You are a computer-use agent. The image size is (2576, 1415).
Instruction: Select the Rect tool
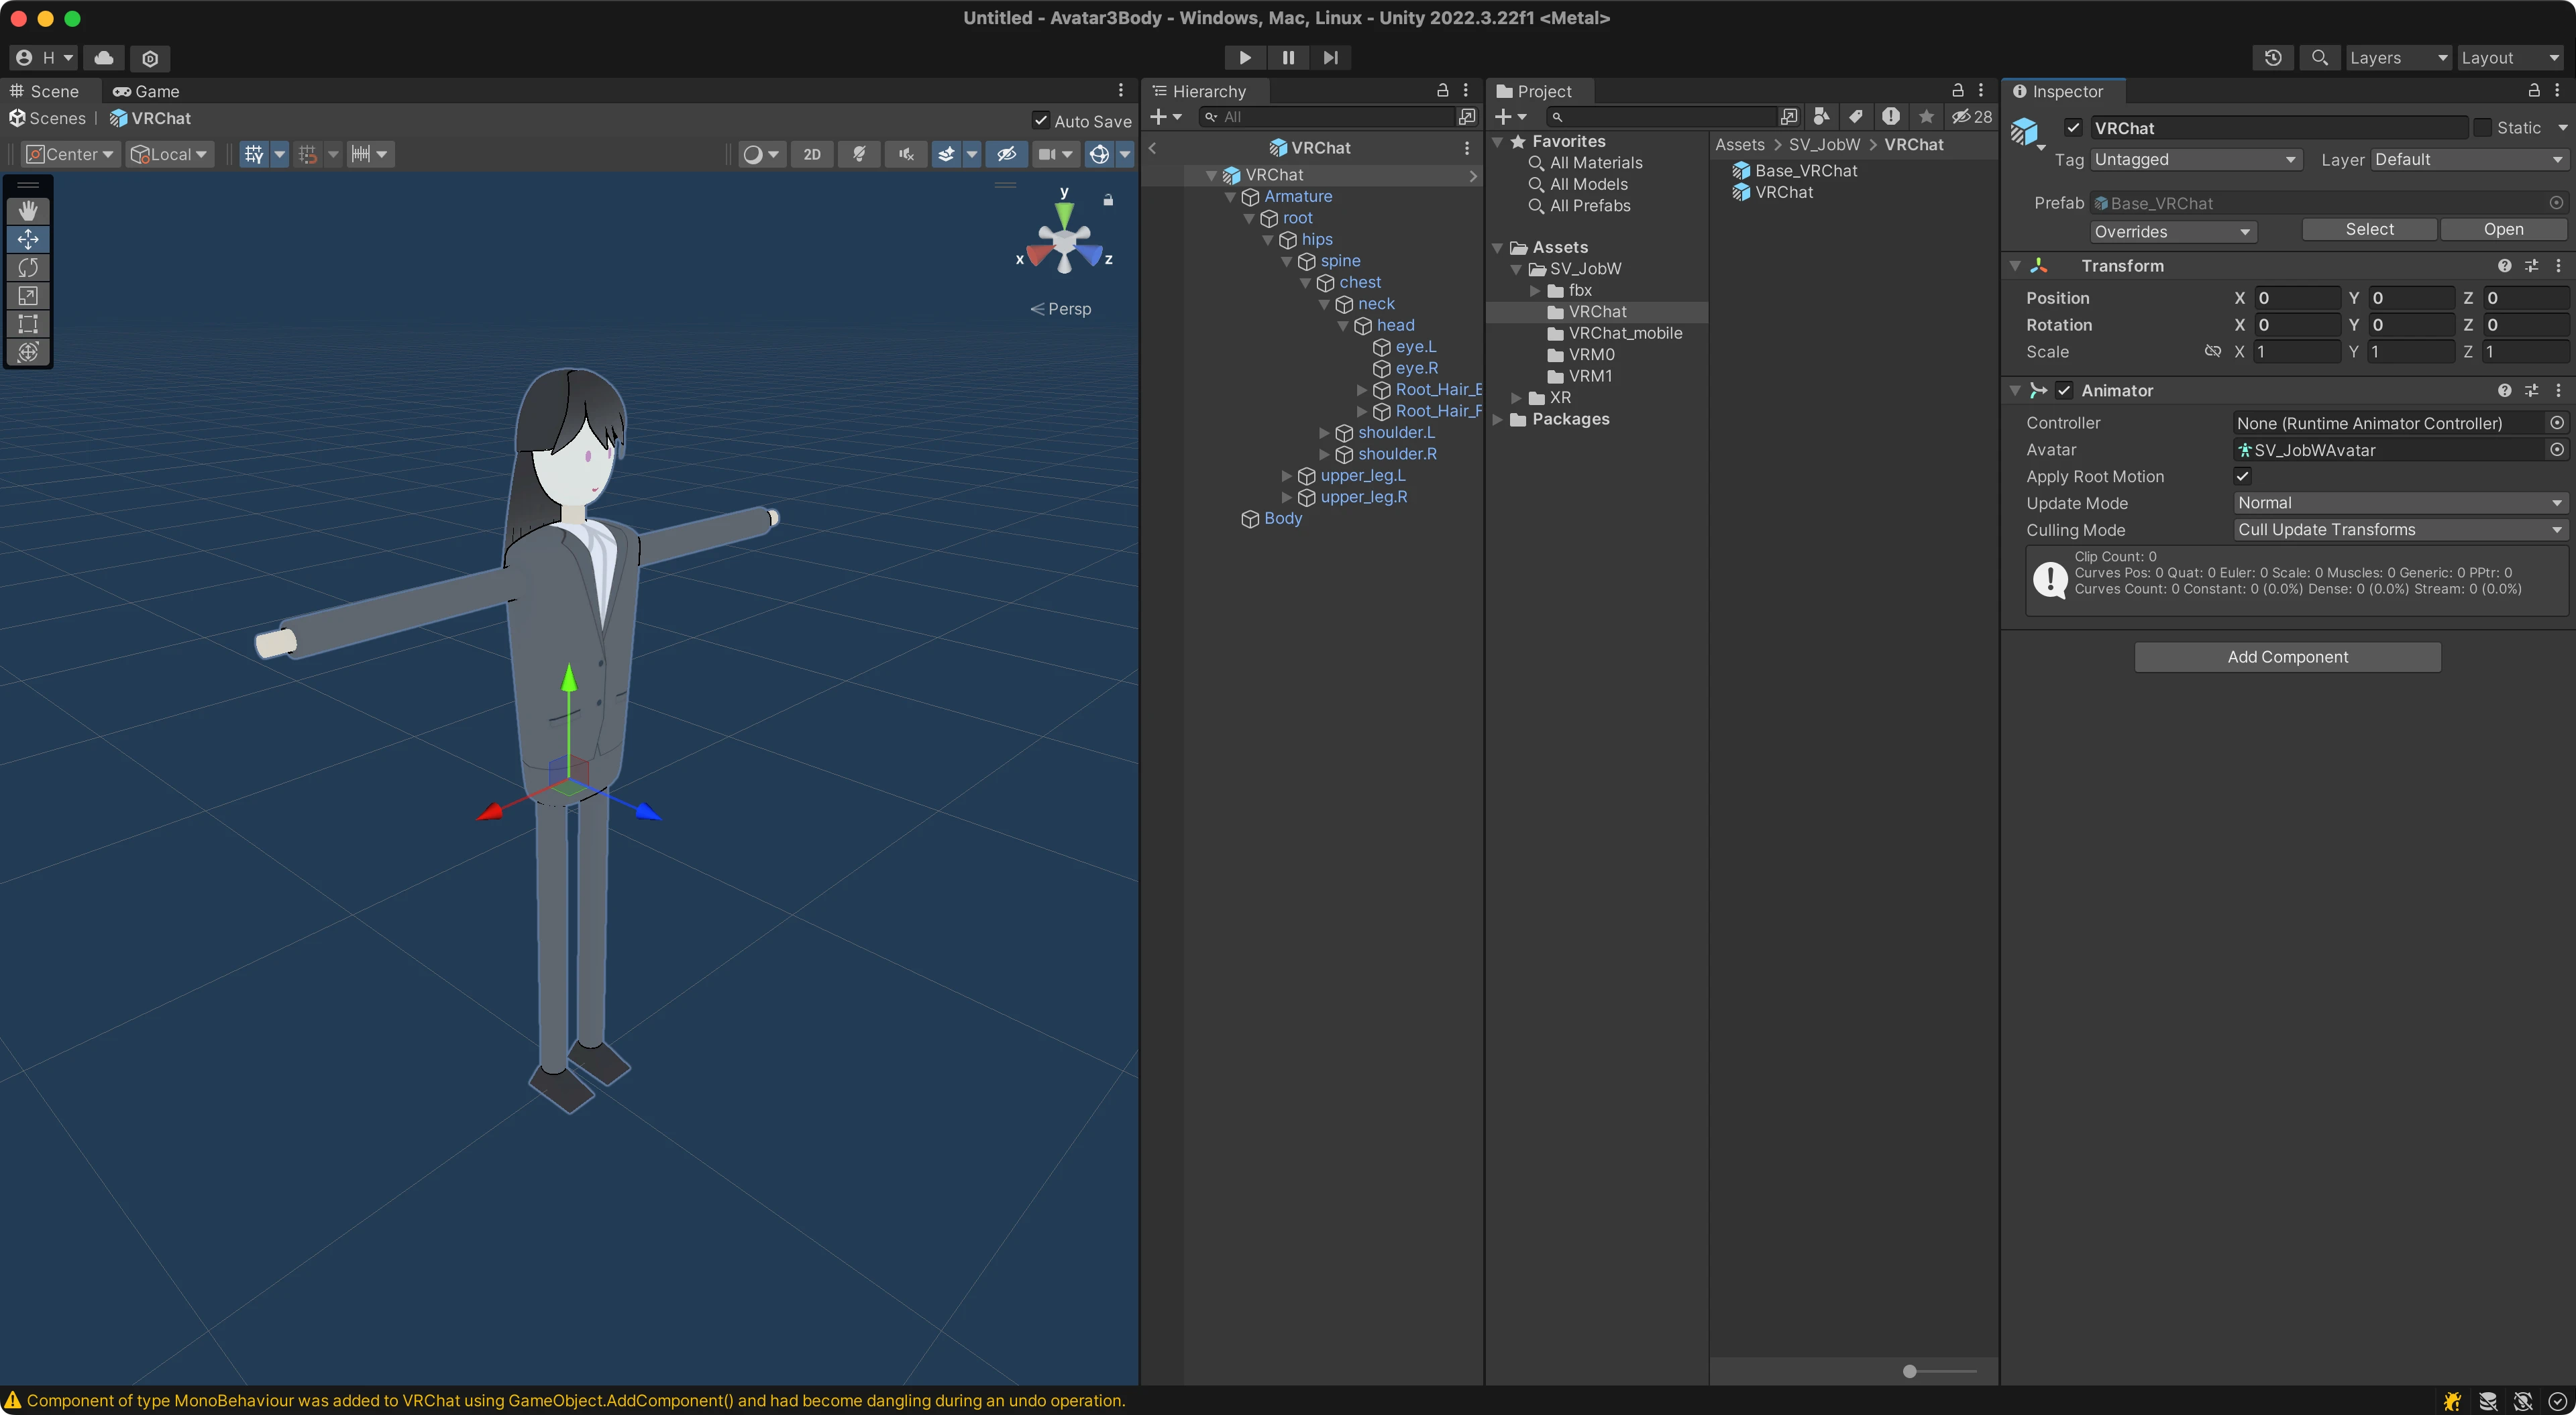(x=28, y=323)
